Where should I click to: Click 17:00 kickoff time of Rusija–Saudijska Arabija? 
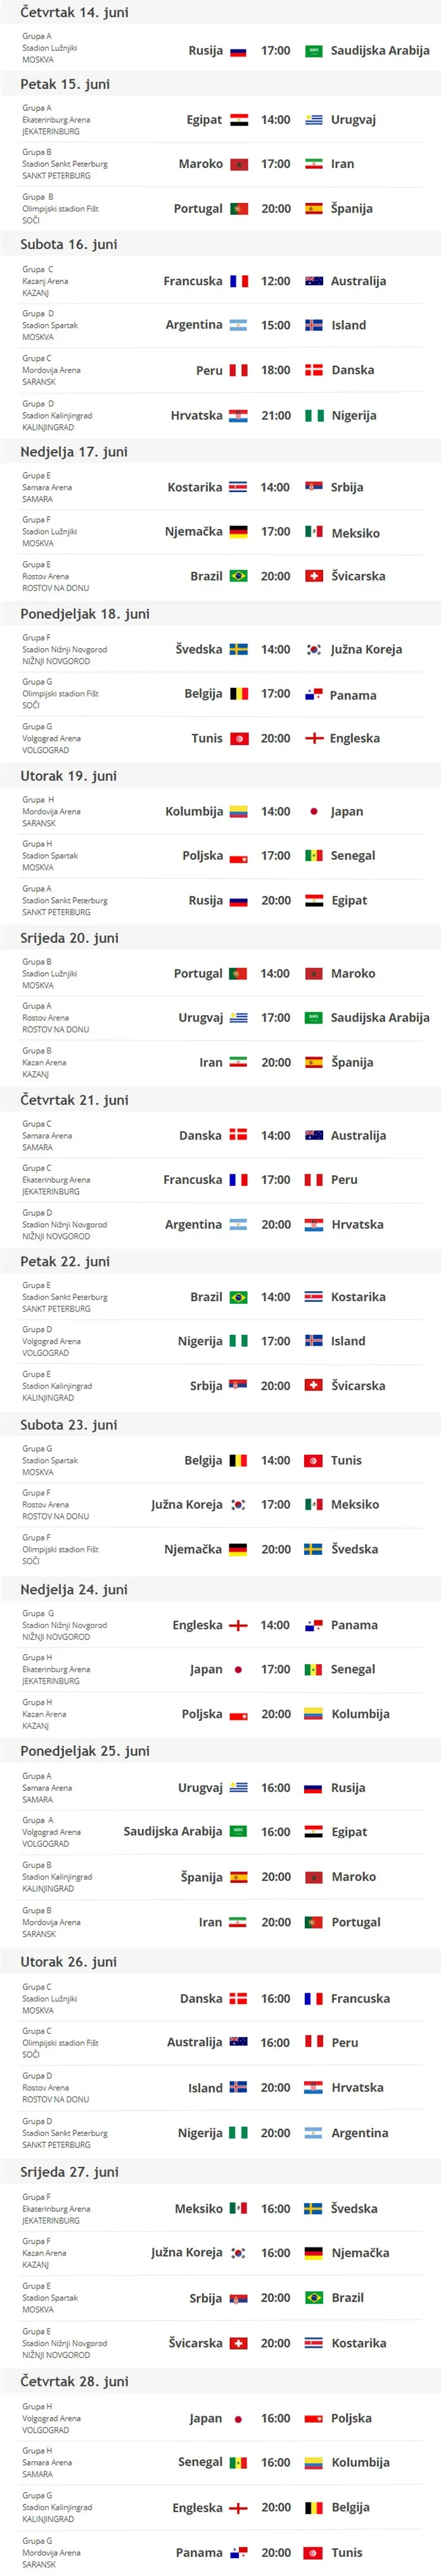pyautogui.click(x=276, y=51)
